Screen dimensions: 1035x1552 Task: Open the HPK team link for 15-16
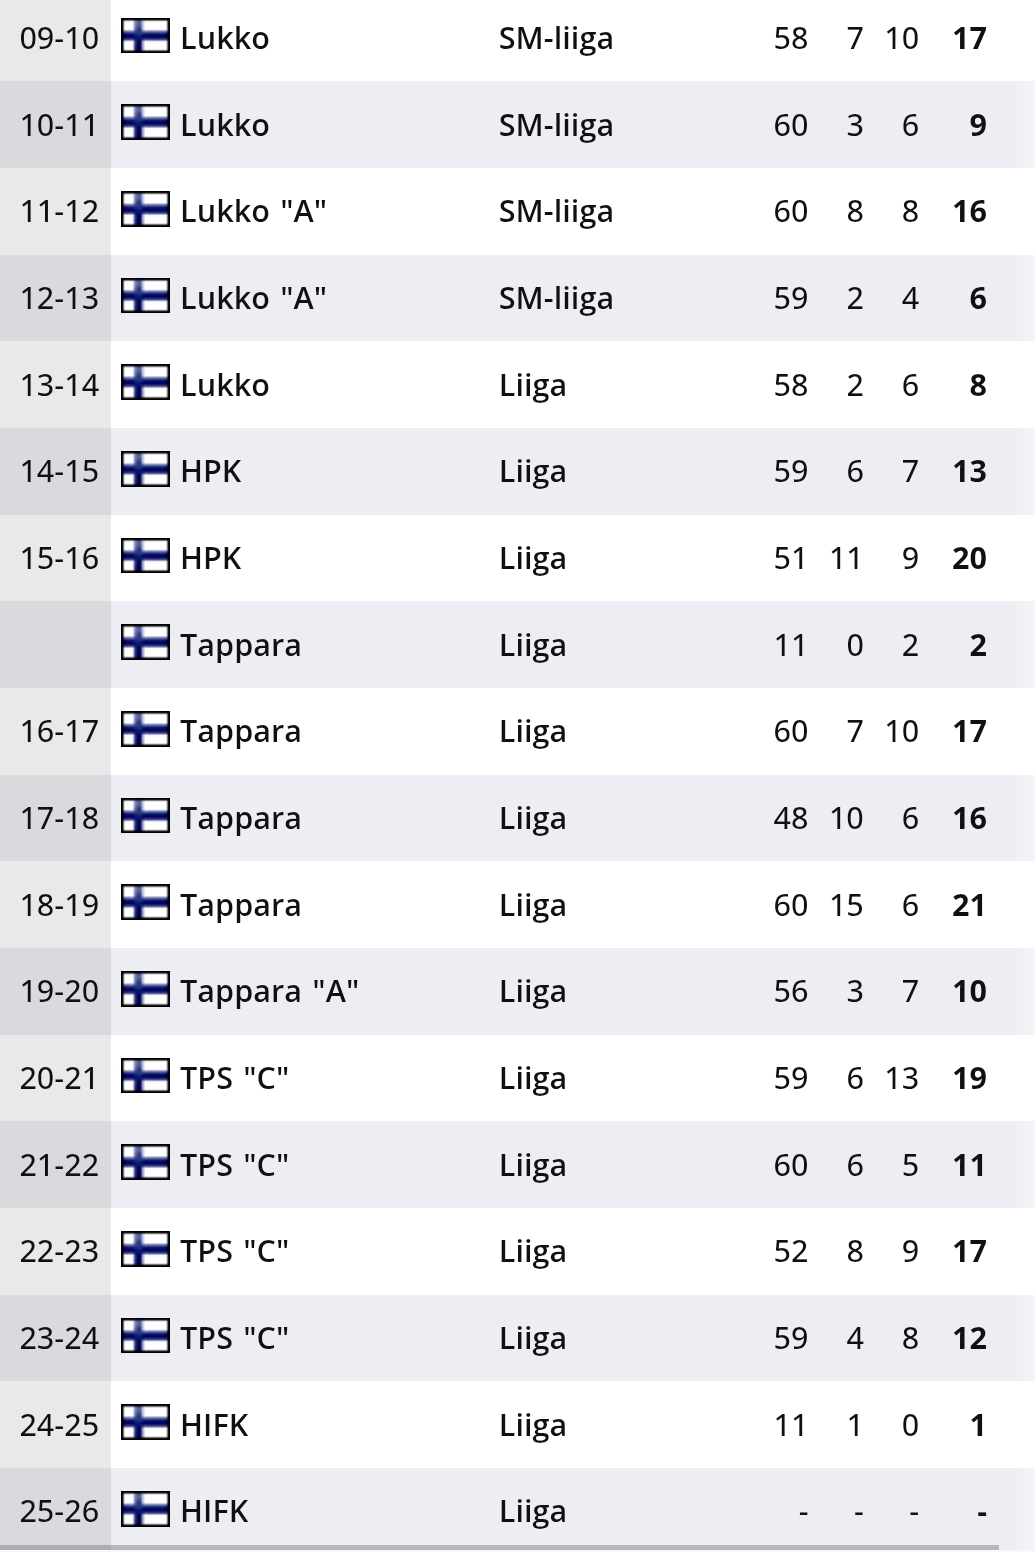(211, 558)
